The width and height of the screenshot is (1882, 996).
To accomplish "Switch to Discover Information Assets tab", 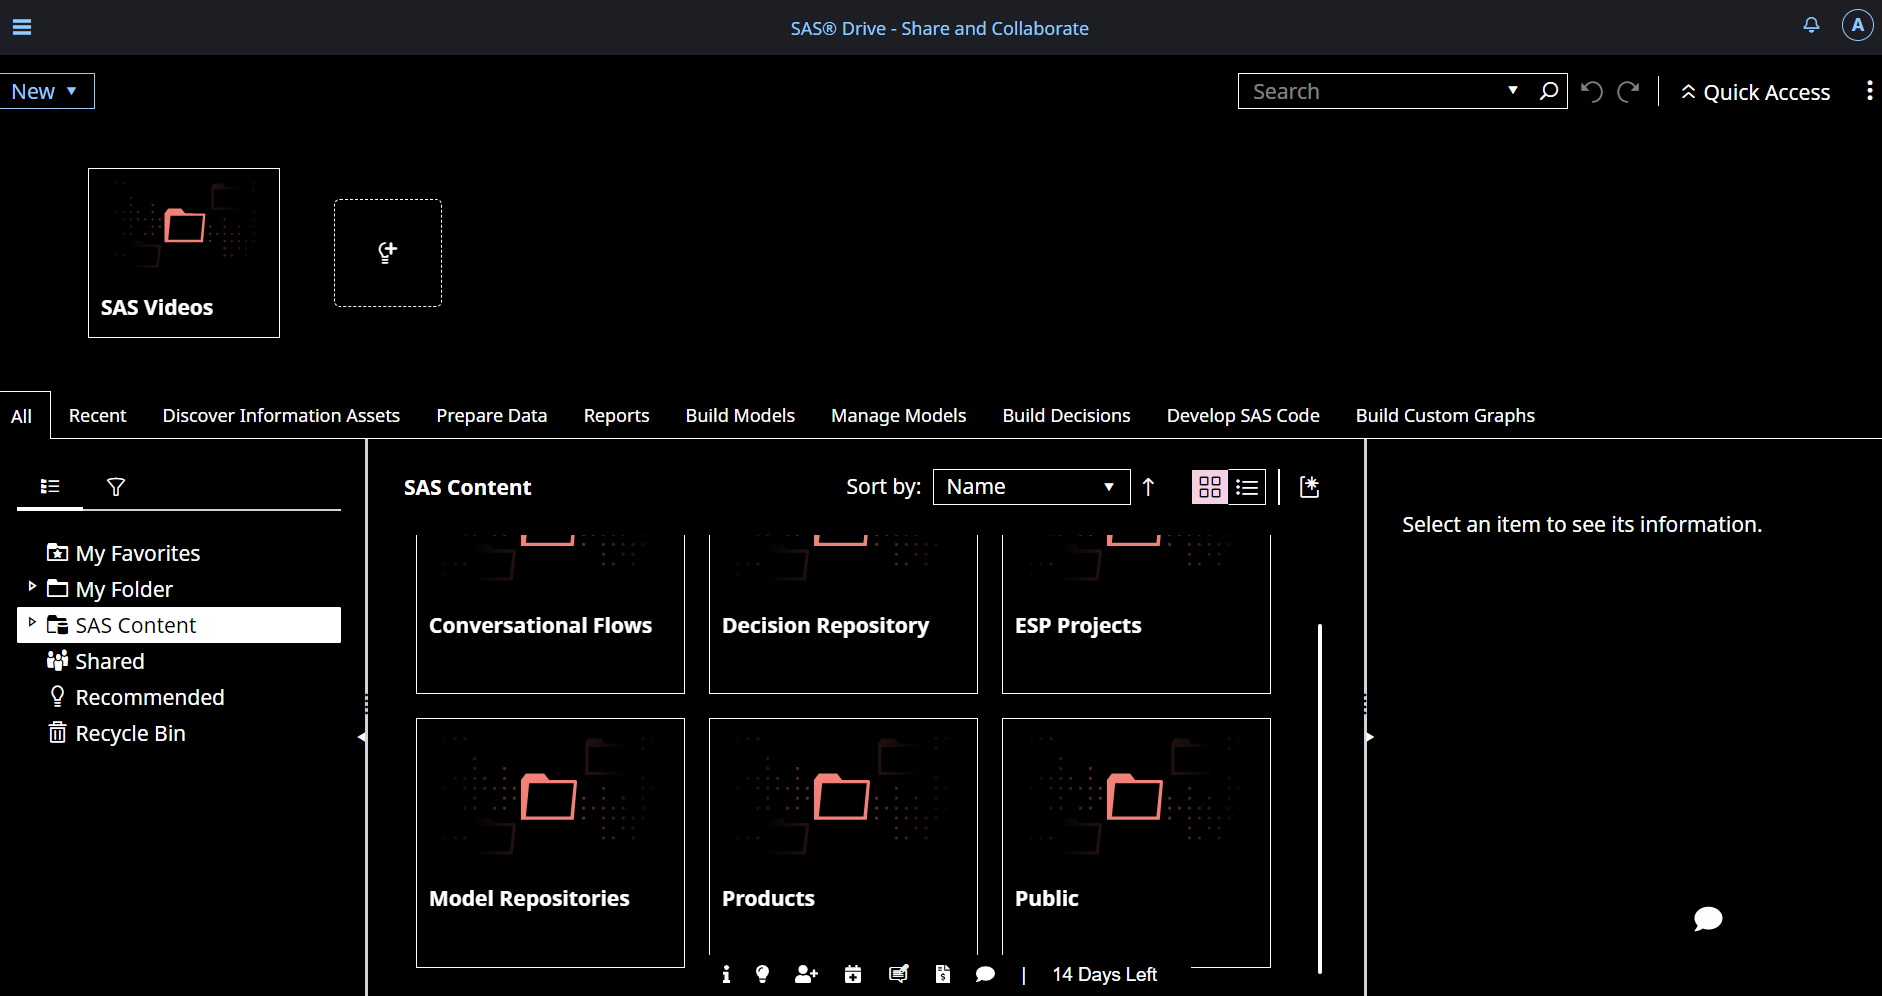I will click(x=281, y=416).
